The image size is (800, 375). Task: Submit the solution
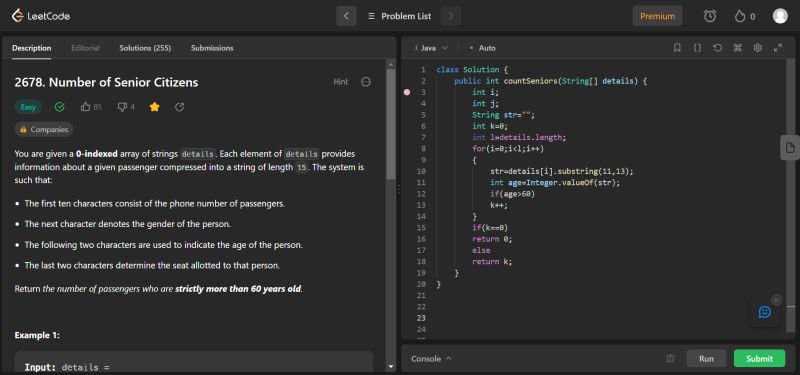759,358
